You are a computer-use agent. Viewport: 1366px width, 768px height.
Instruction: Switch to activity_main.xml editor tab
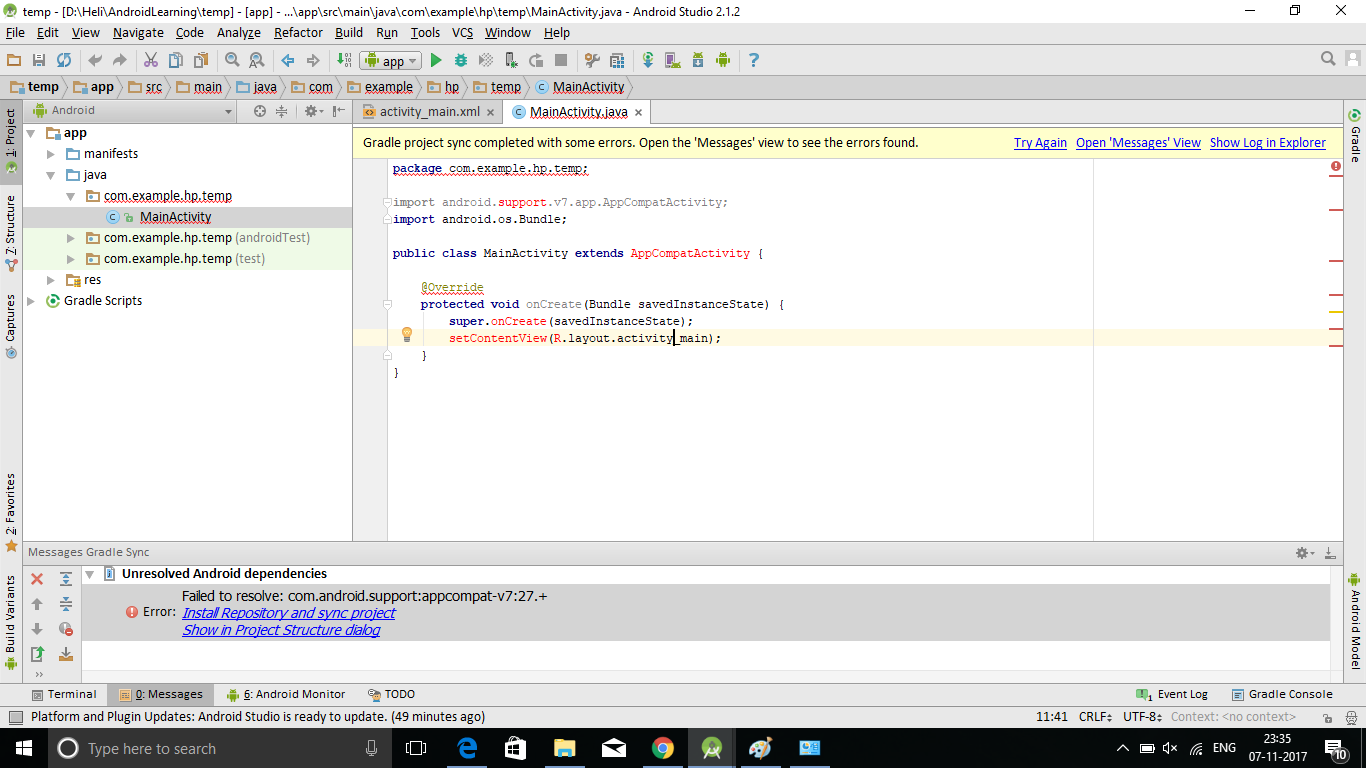pos(429,112)
